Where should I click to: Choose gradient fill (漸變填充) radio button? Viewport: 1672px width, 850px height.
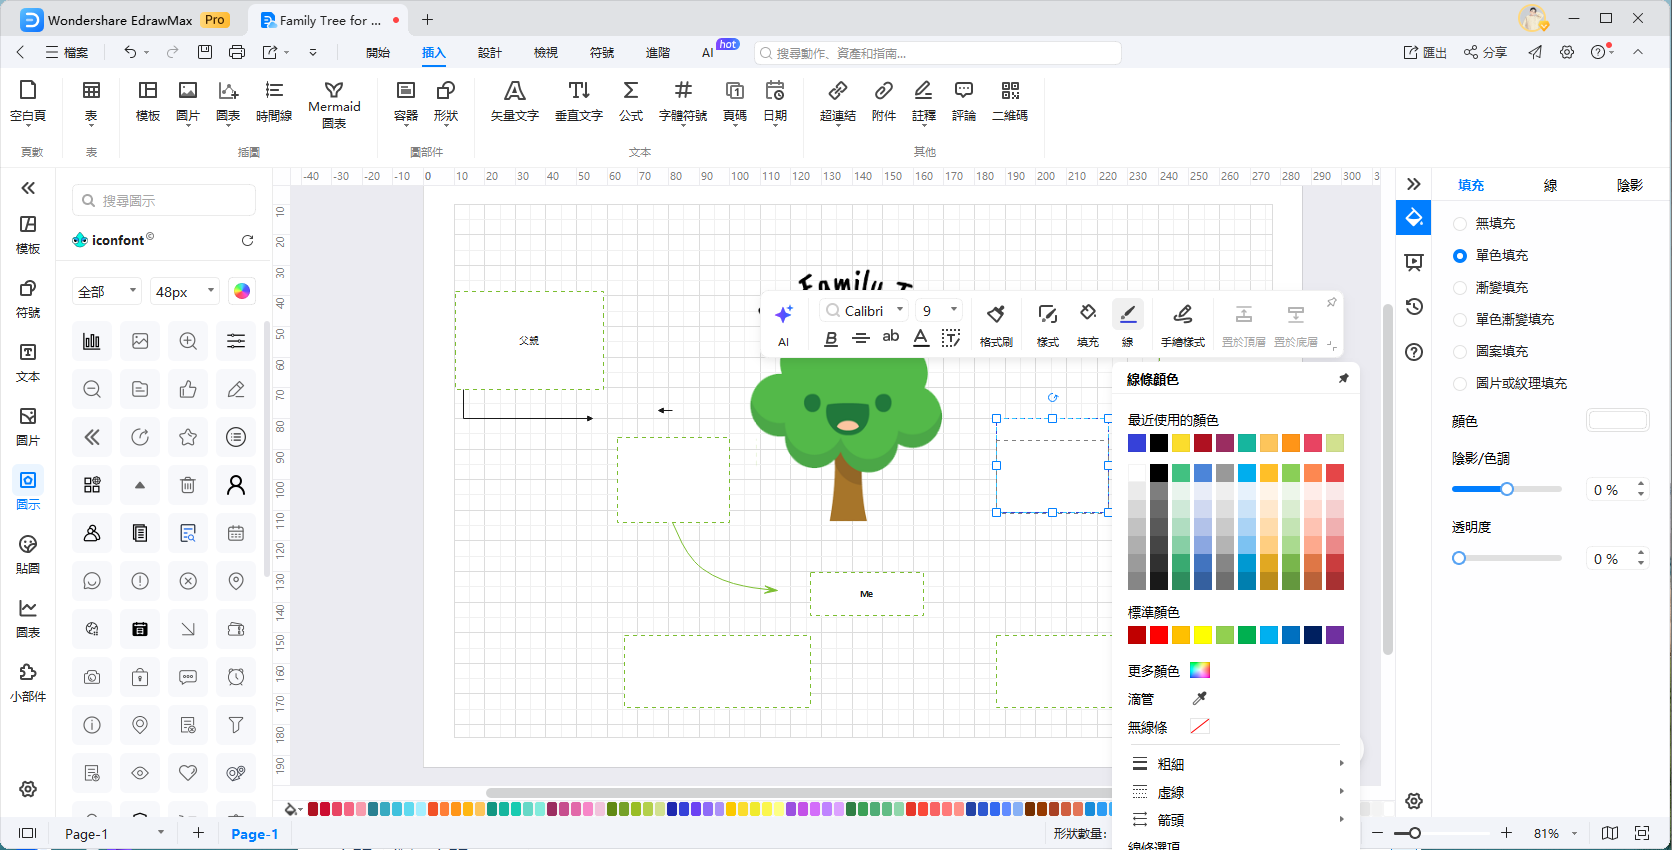coord(1460,288)
